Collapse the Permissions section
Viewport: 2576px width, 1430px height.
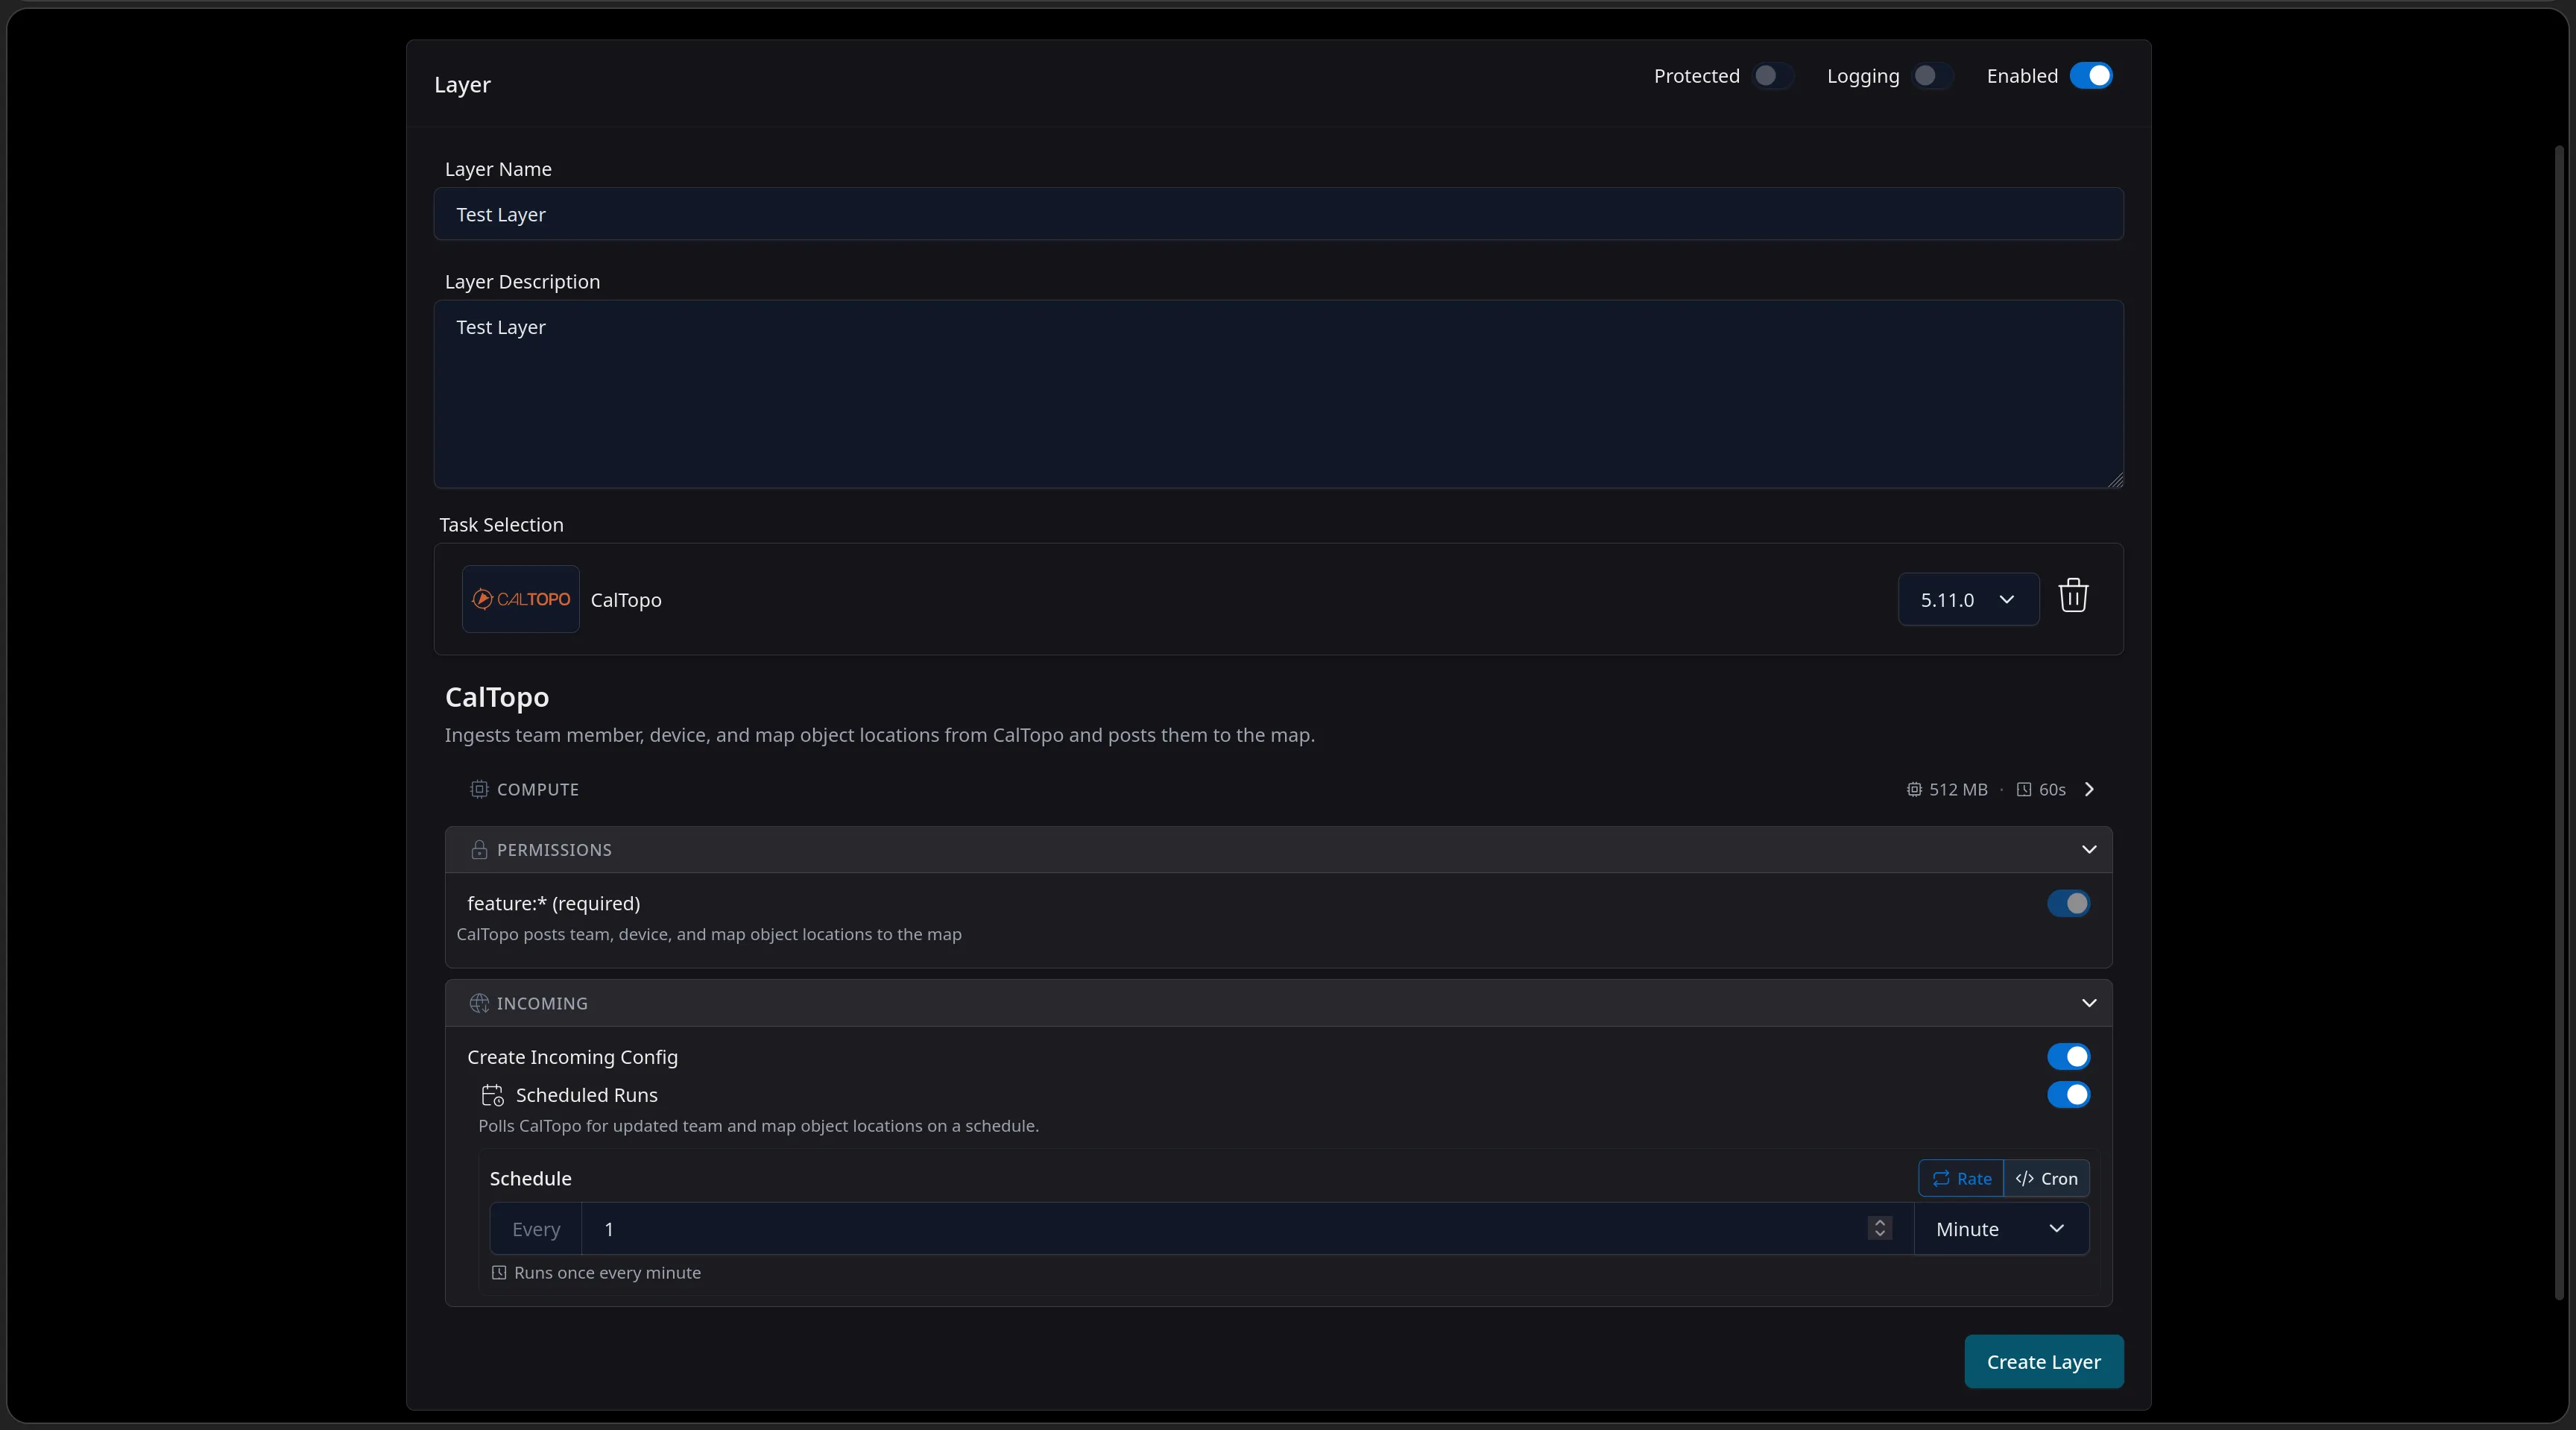[x=2089, y=850]
